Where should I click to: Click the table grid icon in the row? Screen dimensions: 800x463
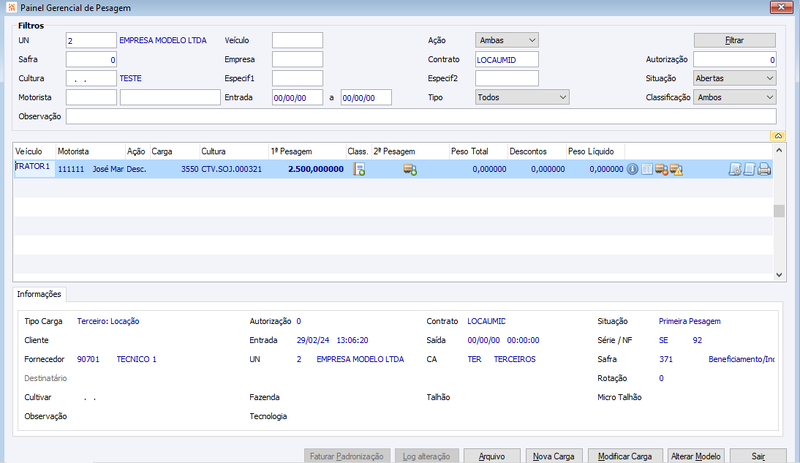(x=647, y=169)
